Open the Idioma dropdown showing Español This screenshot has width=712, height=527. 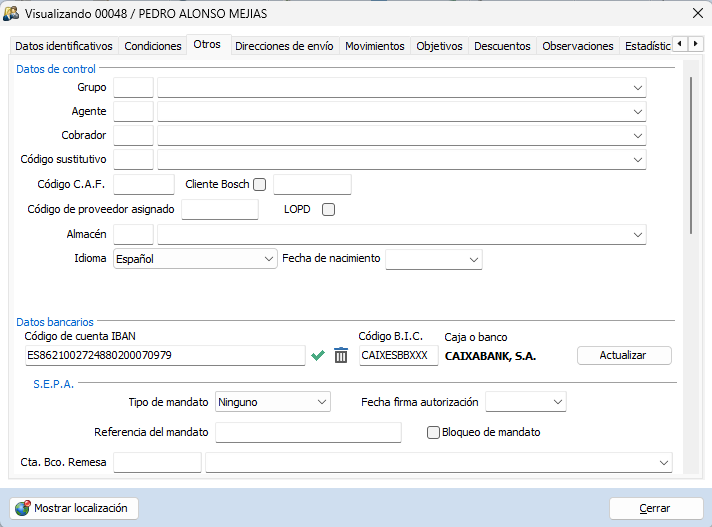(x=268, y=259)
